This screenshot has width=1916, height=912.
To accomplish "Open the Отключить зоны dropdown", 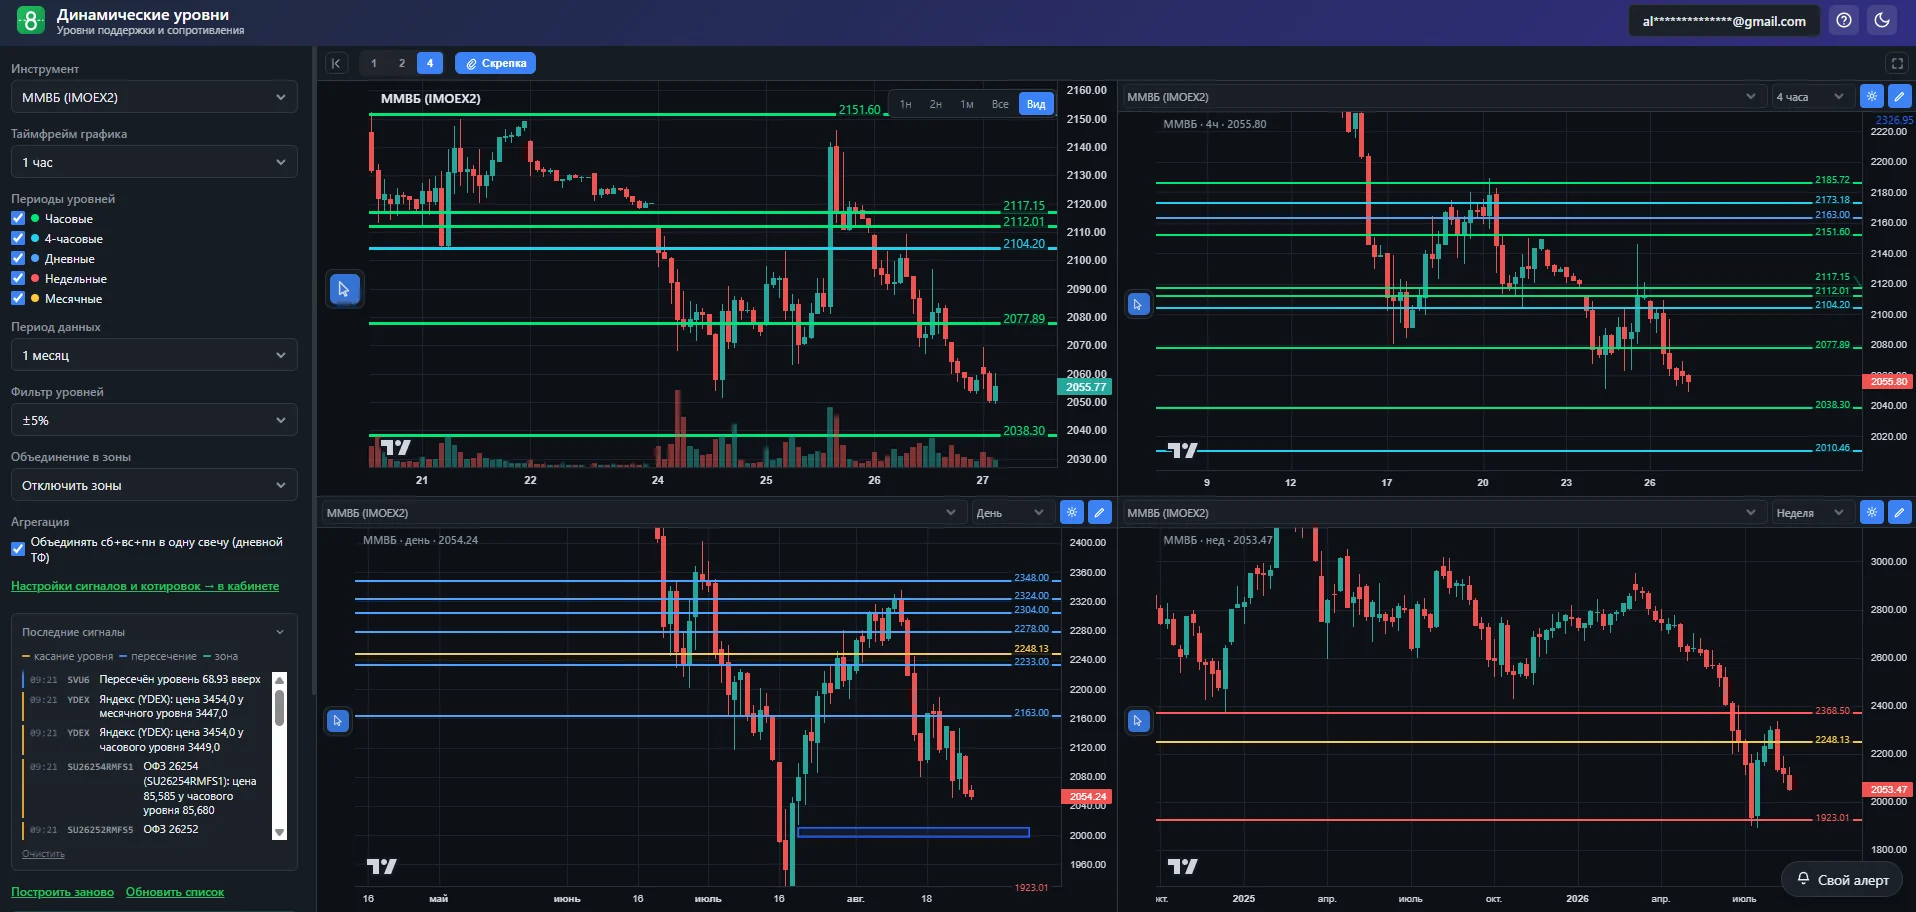I will coord(154,485).
